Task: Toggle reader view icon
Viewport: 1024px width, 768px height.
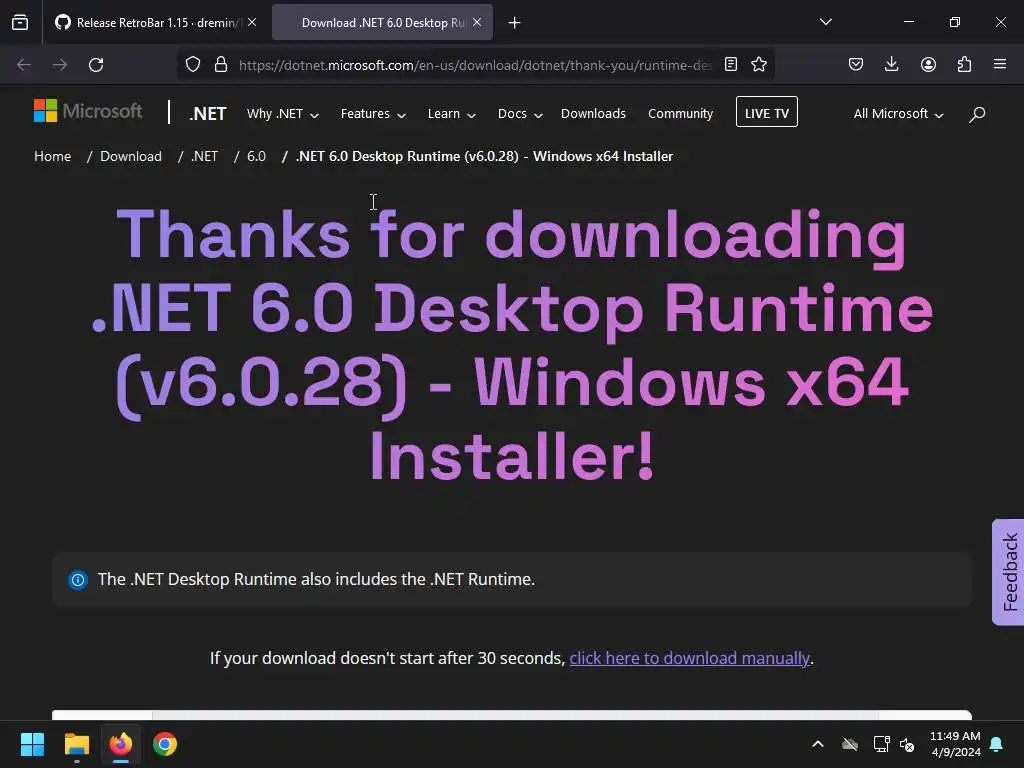Action: point(731,65)
